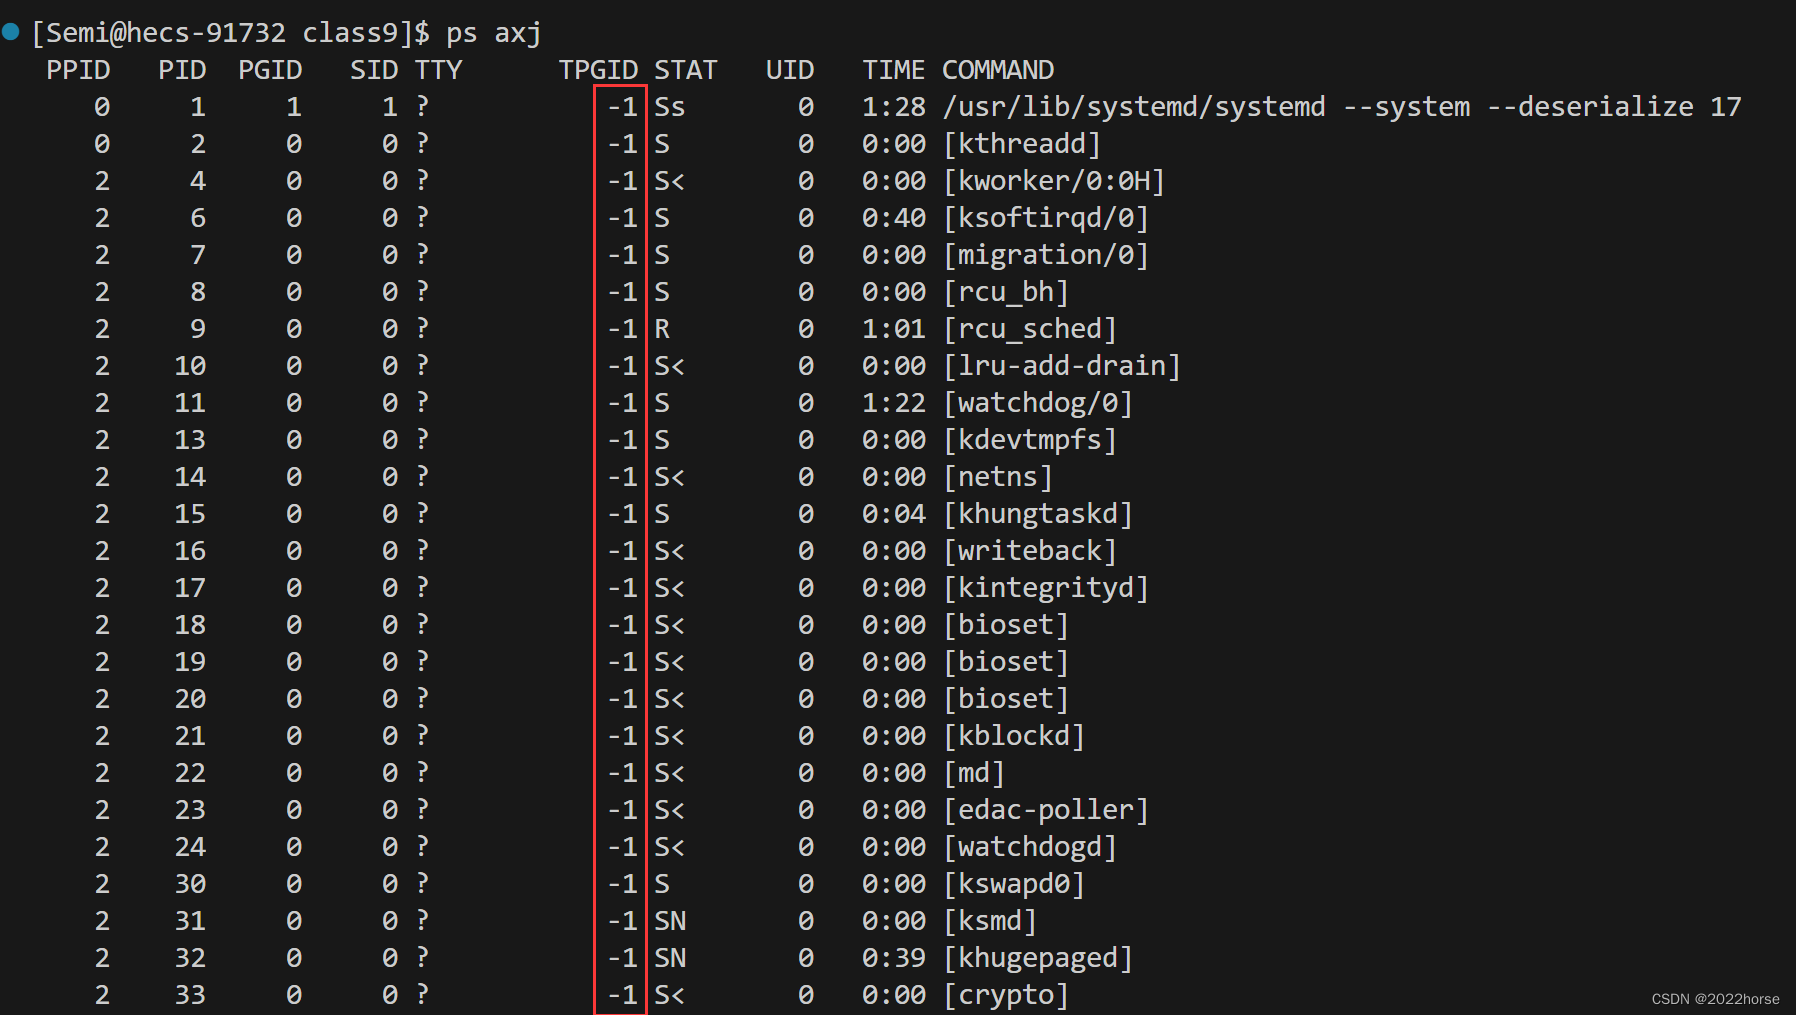The width and height of the screenshot is (1796, 1015).
Task: Click the [kintegrityd] process name
Action: point(1046,588)
